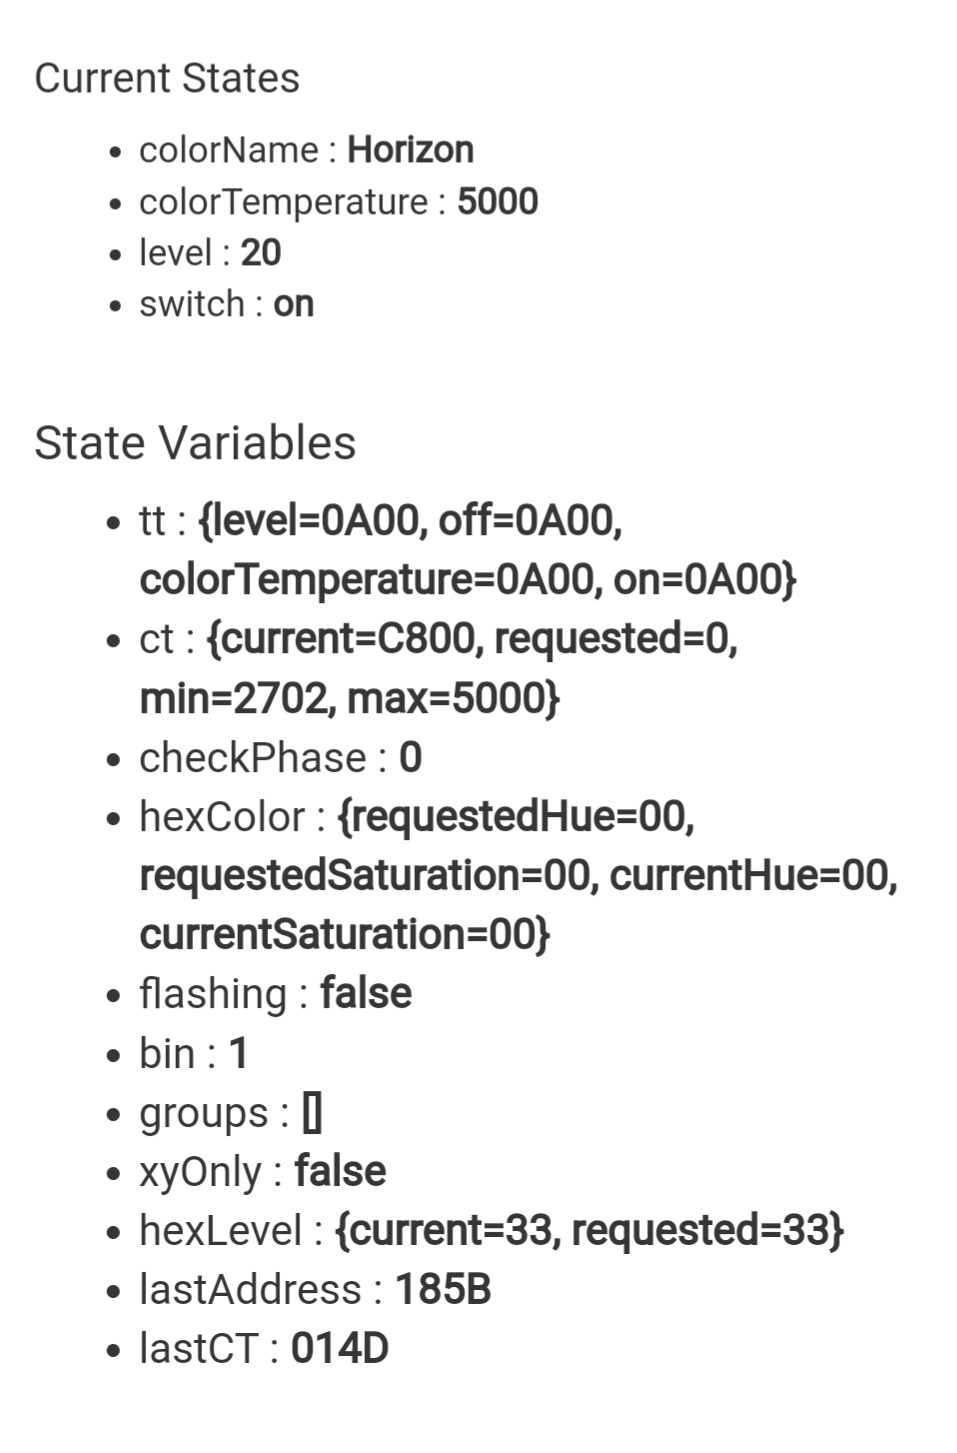The width and height of the screenshot is (957, 1453).
Task: Click the min=2702, max=5000 text line
Action: 350,698
